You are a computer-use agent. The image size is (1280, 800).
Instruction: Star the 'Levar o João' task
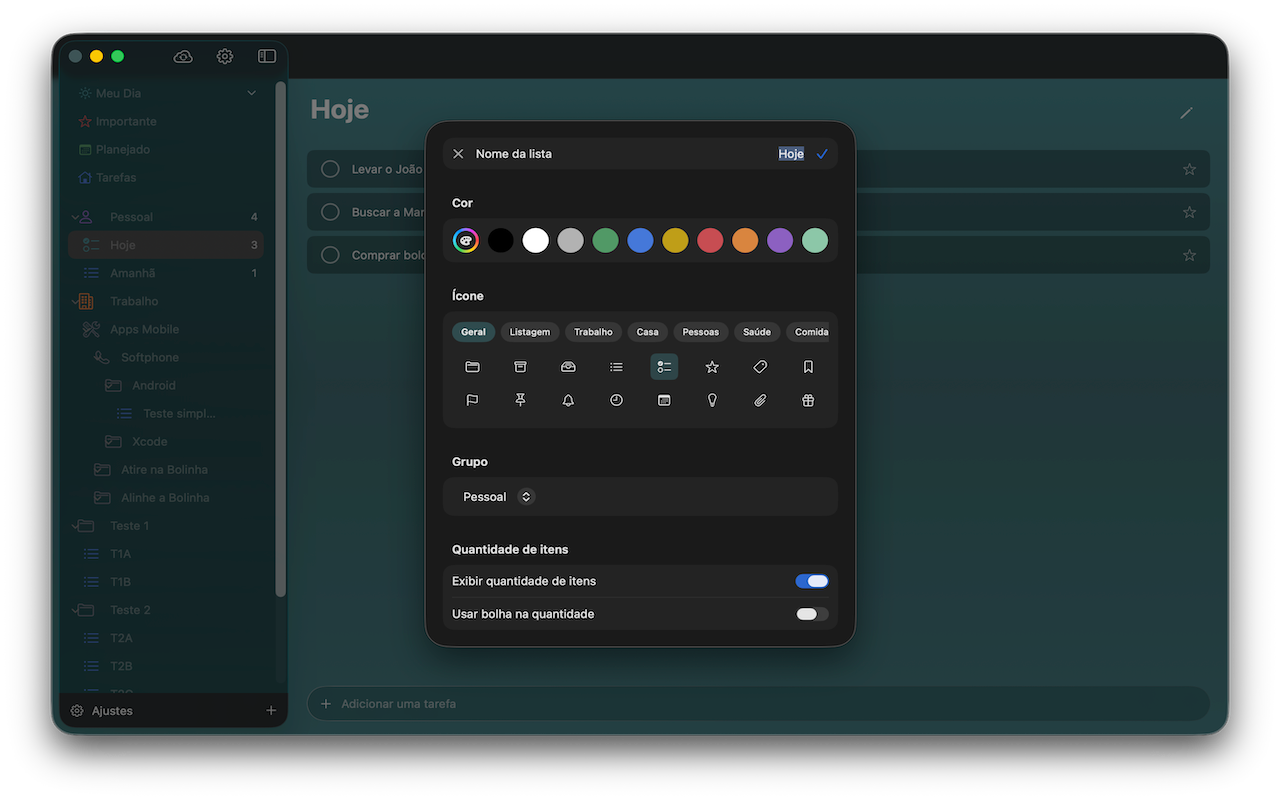pos(1189,169)
